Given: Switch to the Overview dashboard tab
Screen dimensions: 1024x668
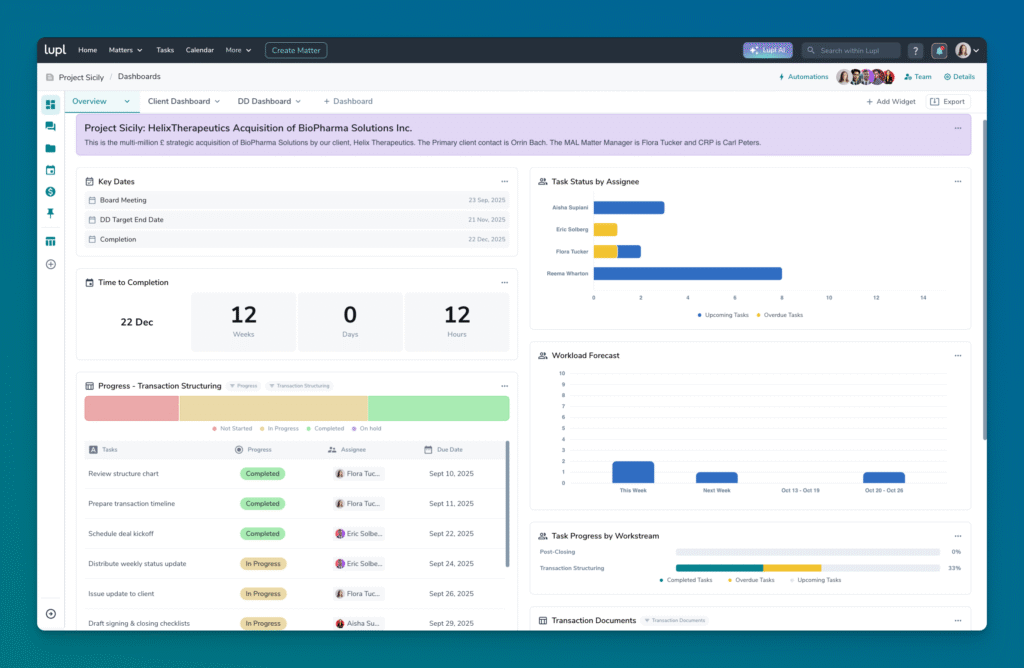Looking at the screenshot, I should [x=89, y=101].
